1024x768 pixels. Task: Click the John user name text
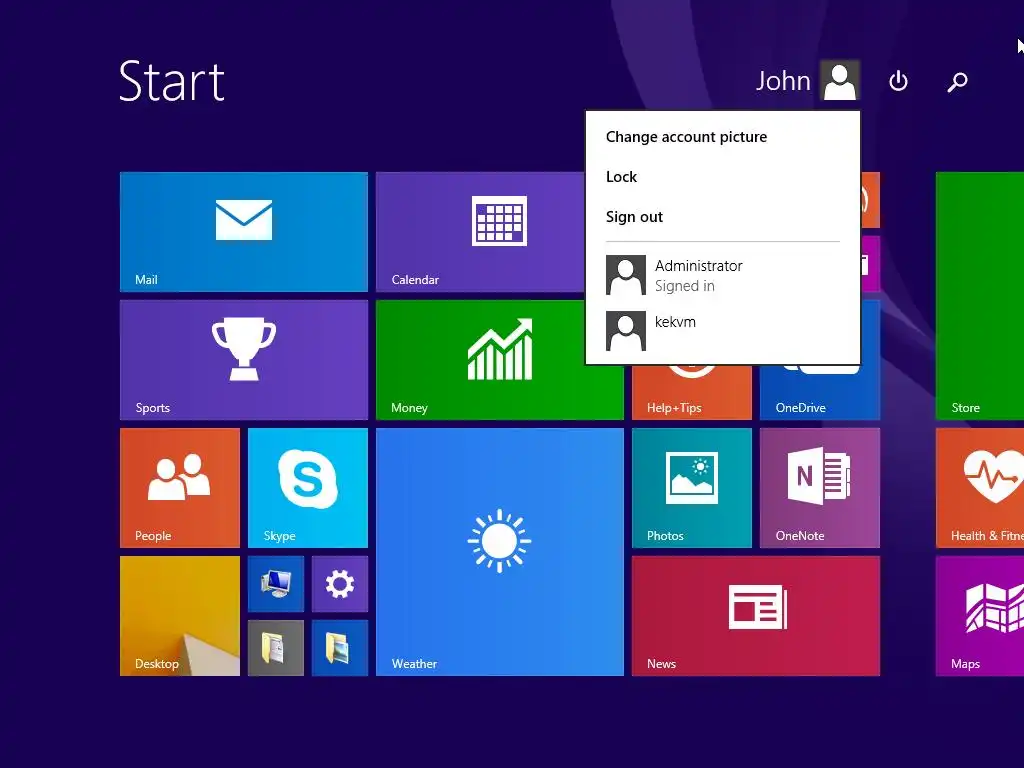(783, 81)
